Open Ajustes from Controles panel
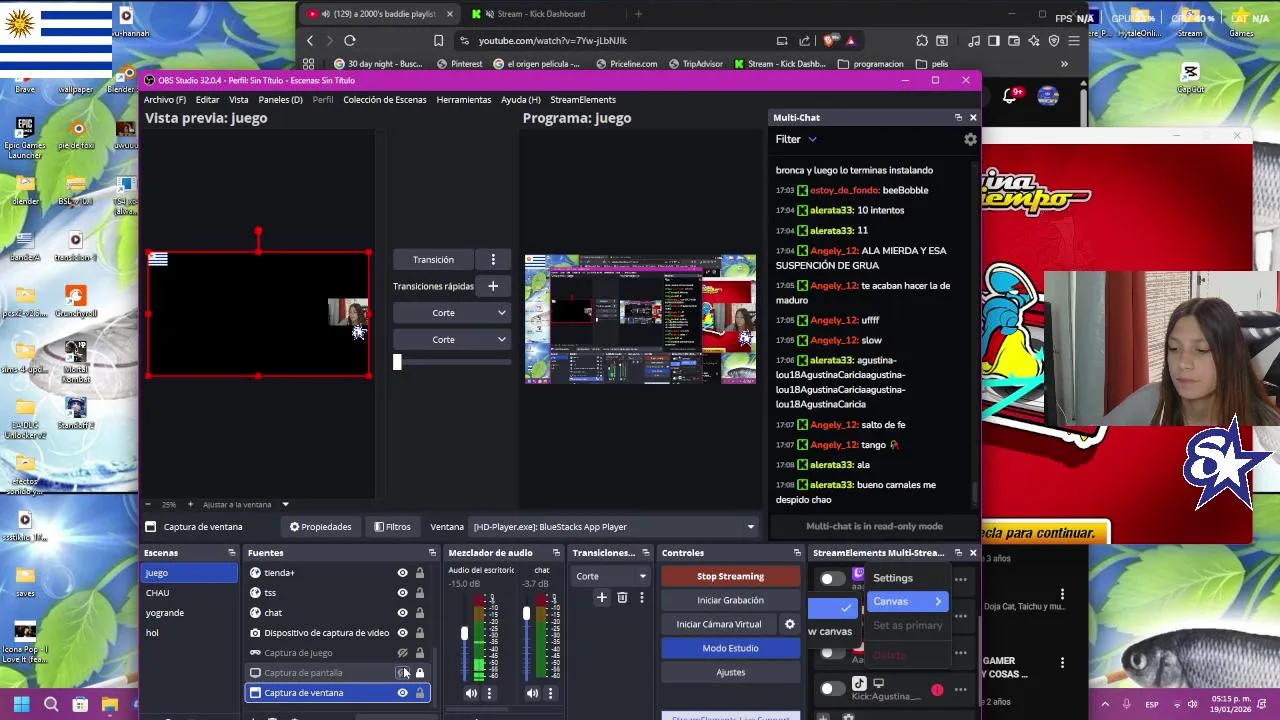Image resolution: width=1280 pixels, height=720 pixels. click(x=730, y=672)
